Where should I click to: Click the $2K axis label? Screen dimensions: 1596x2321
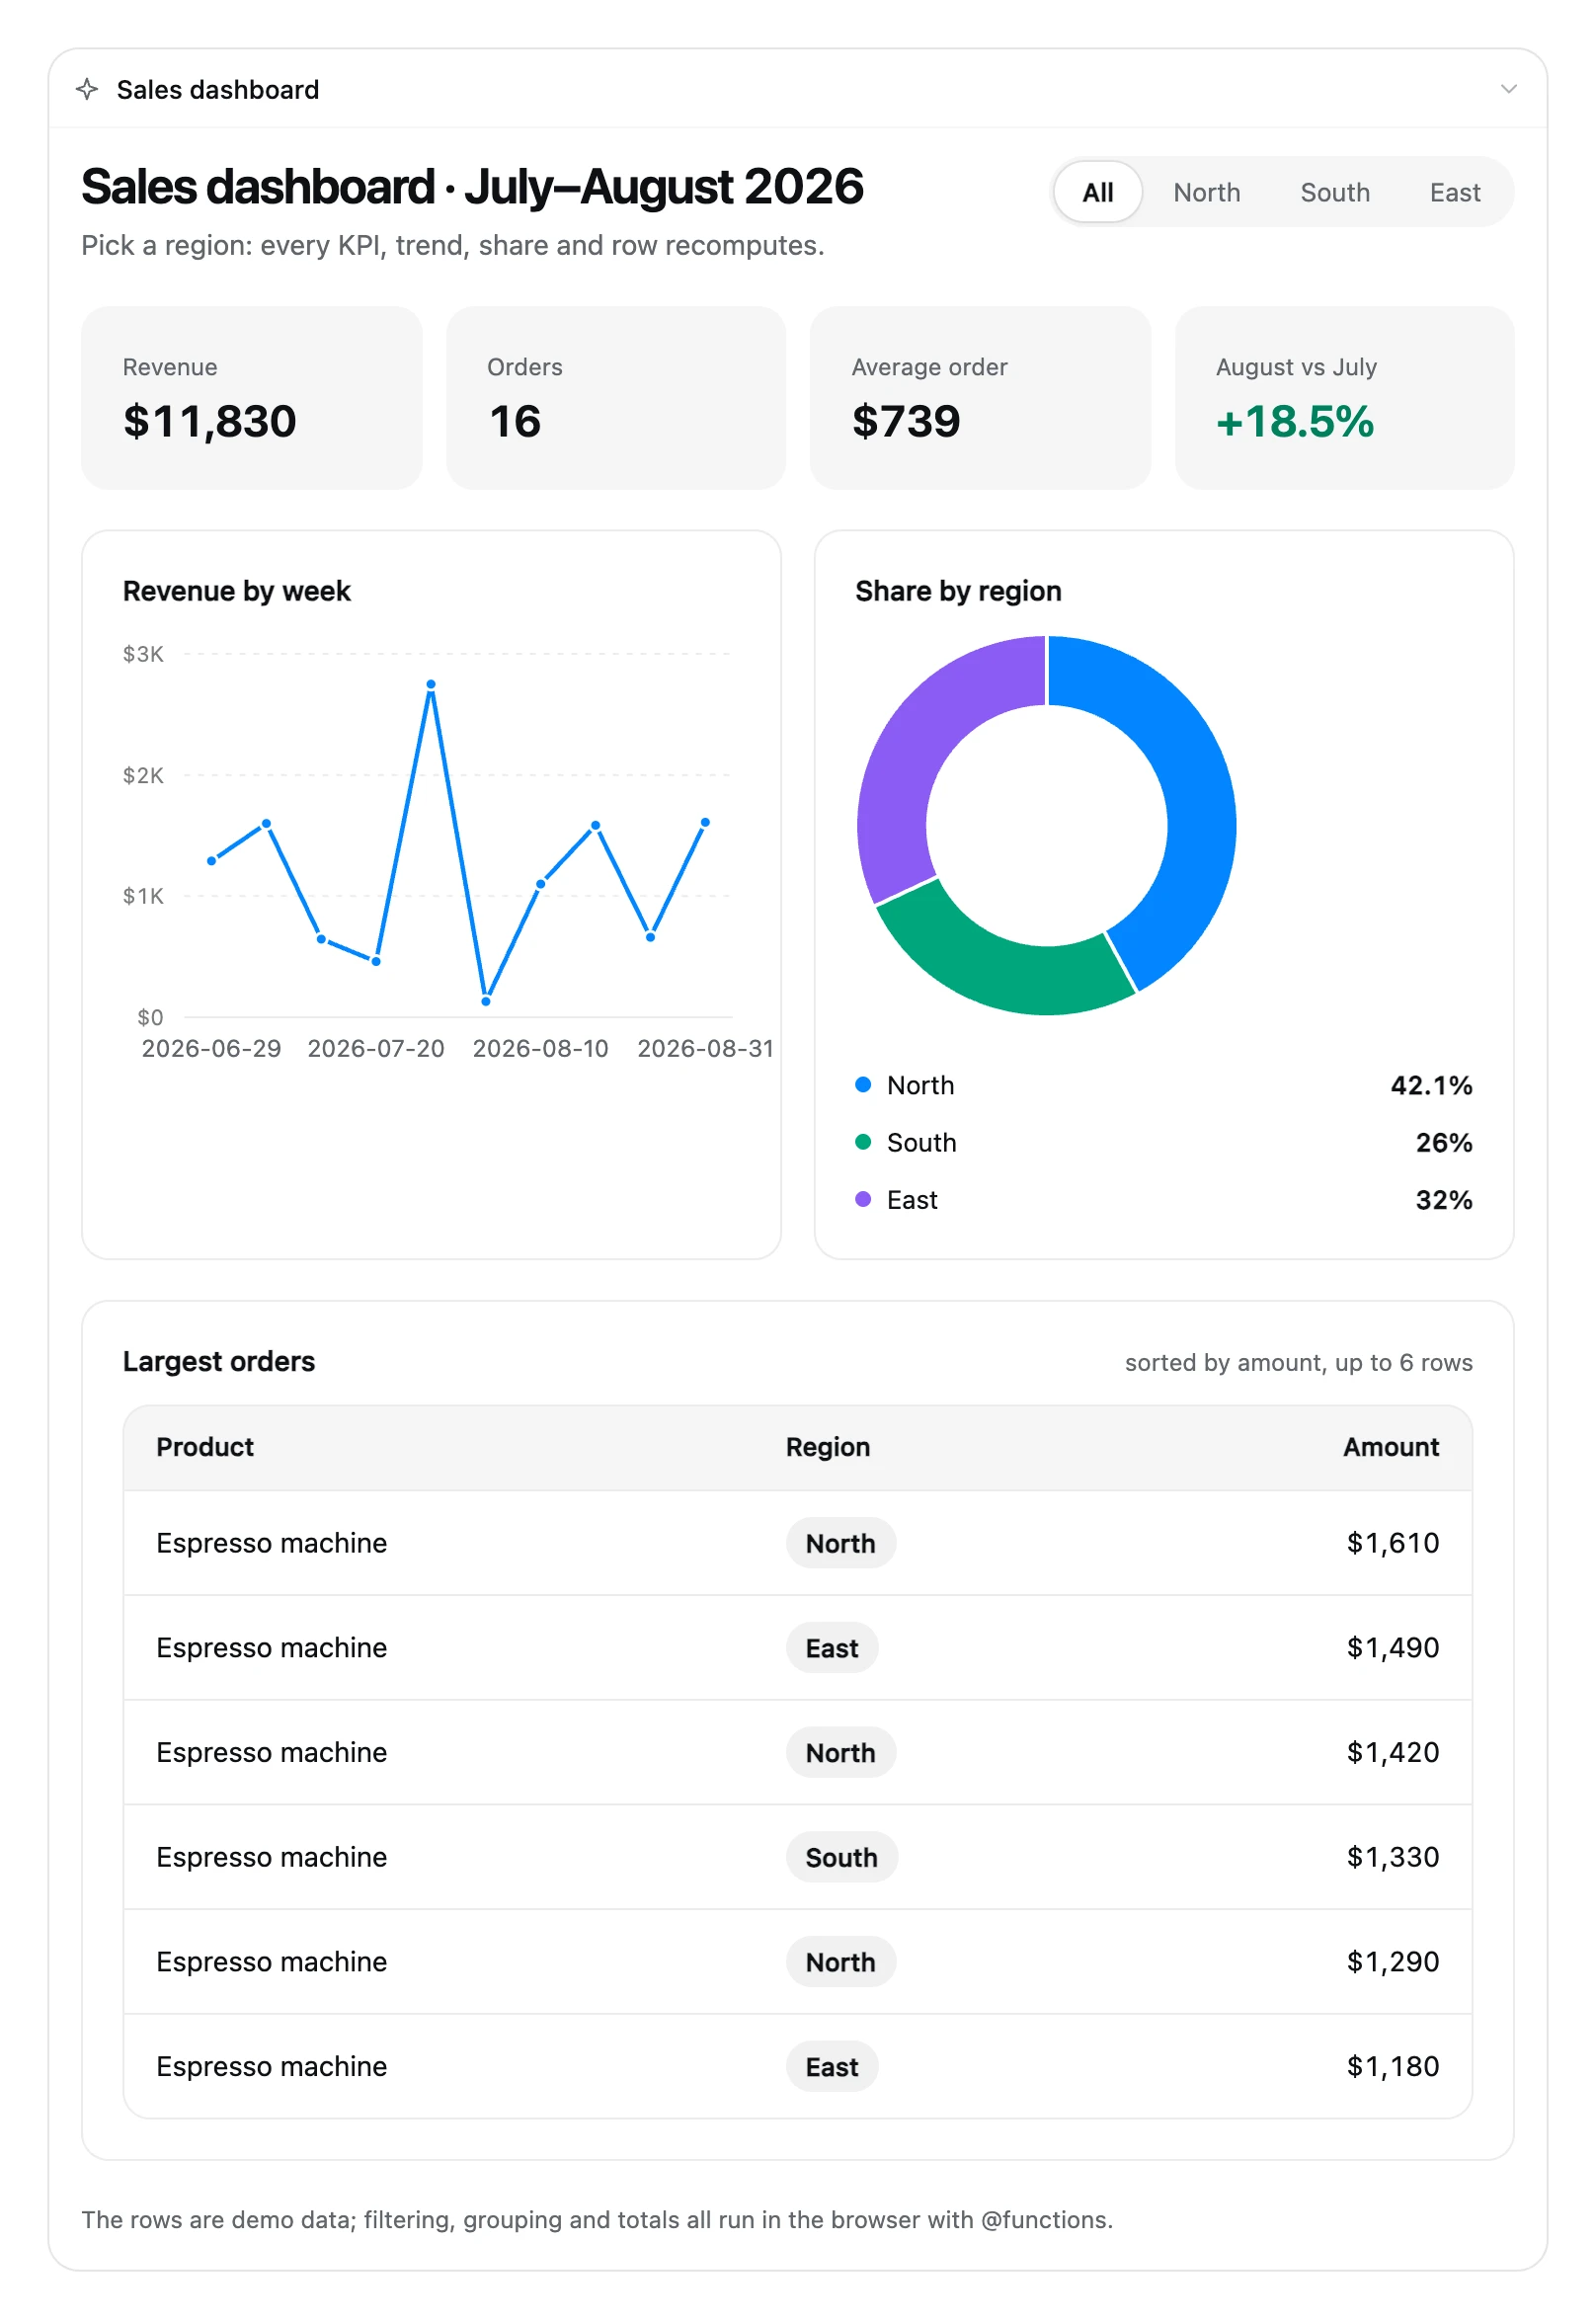tap(143, 775)
